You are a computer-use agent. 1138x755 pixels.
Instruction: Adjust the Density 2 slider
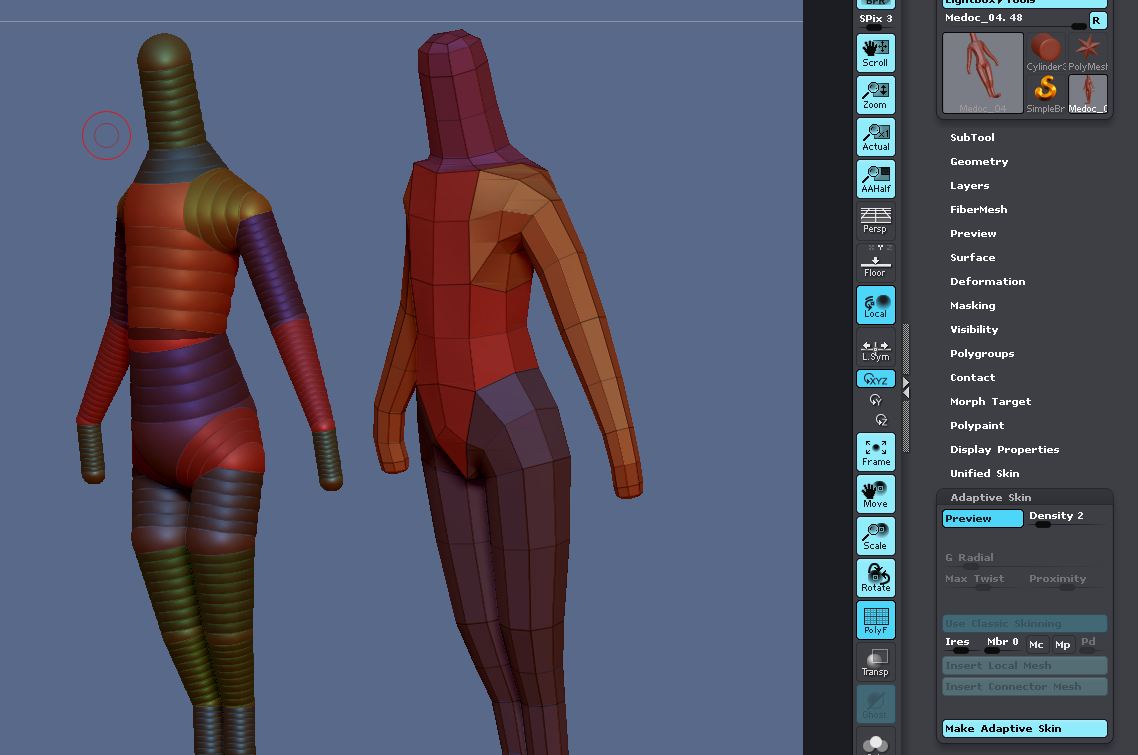(1067, 518)
